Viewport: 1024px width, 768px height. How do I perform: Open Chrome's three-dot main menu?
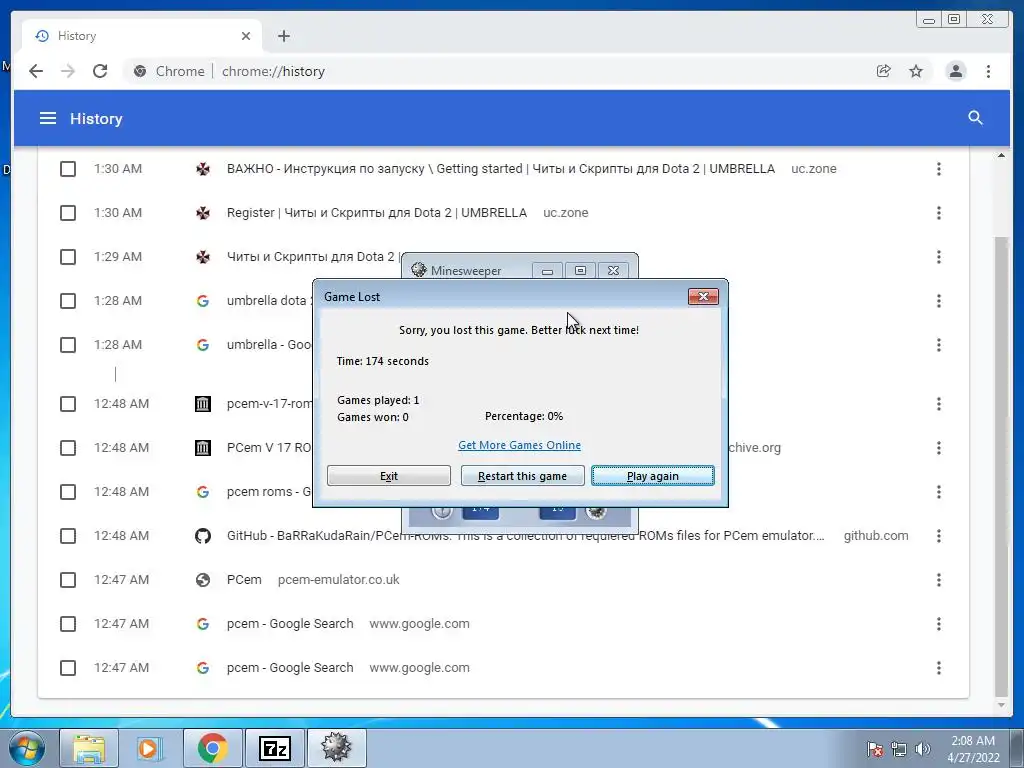tap(988, 71)
